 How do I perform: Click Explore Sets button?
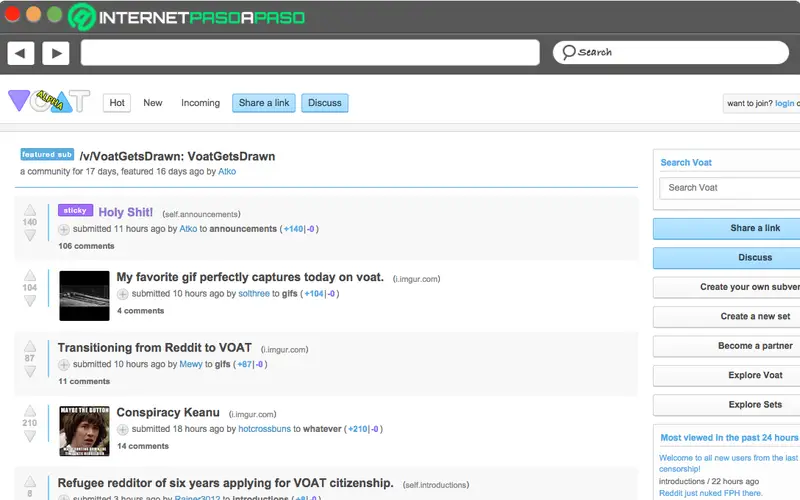[x=727, y=405]
